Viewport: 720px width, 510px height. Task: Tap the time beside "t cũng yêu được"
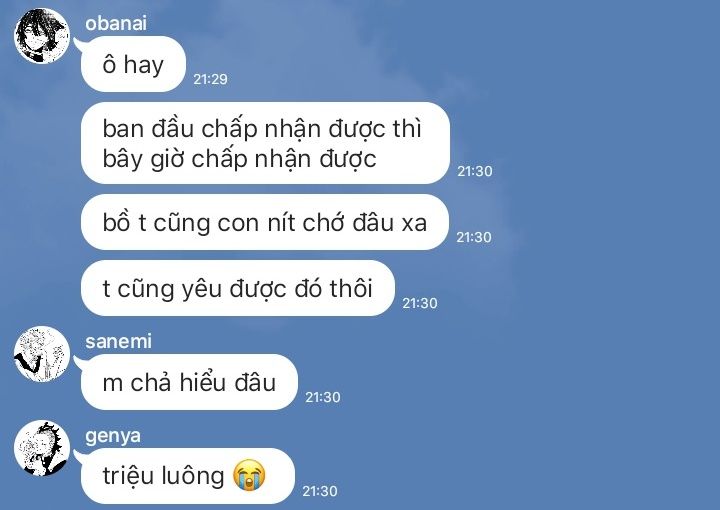[420, 303]
